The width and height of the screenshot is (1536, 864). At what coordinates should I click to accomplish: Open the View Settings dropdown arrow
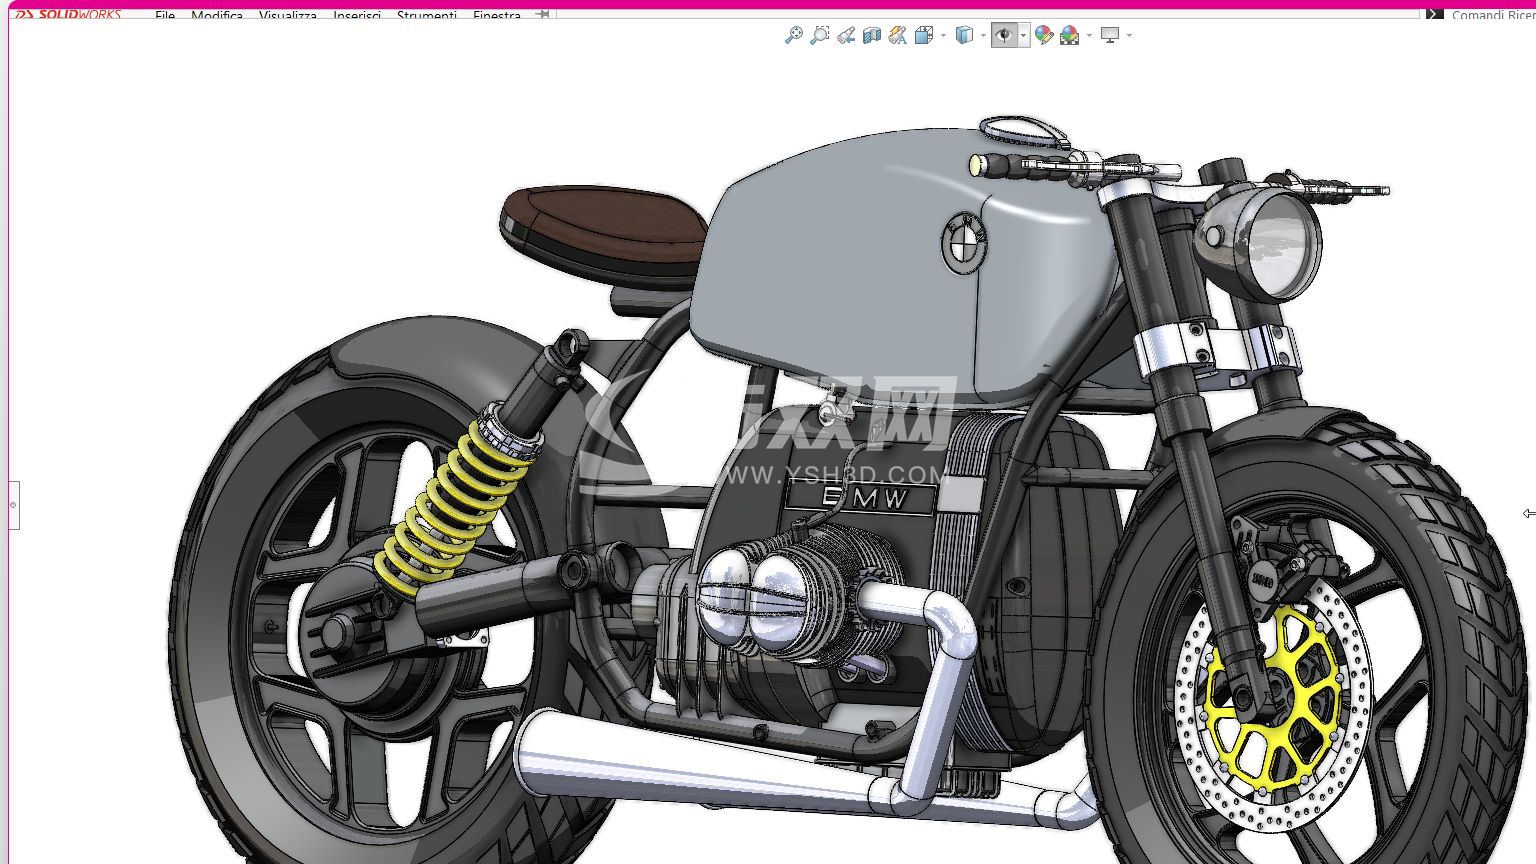1129,36
